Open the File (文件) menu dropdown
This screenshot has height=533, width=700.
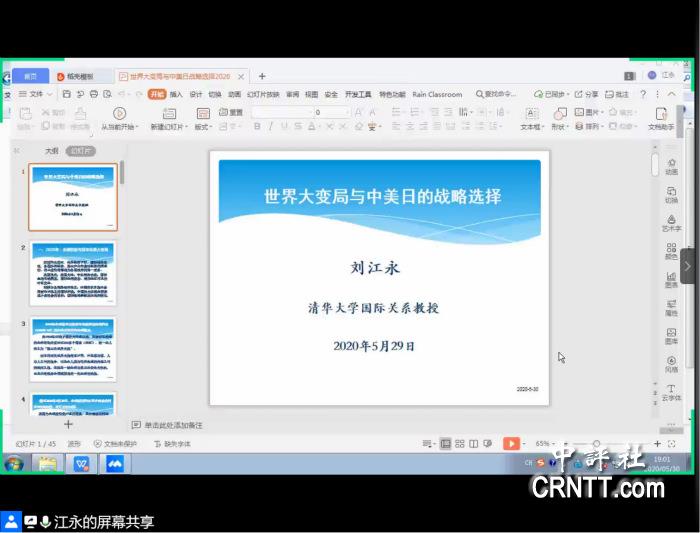coord(36,94)
